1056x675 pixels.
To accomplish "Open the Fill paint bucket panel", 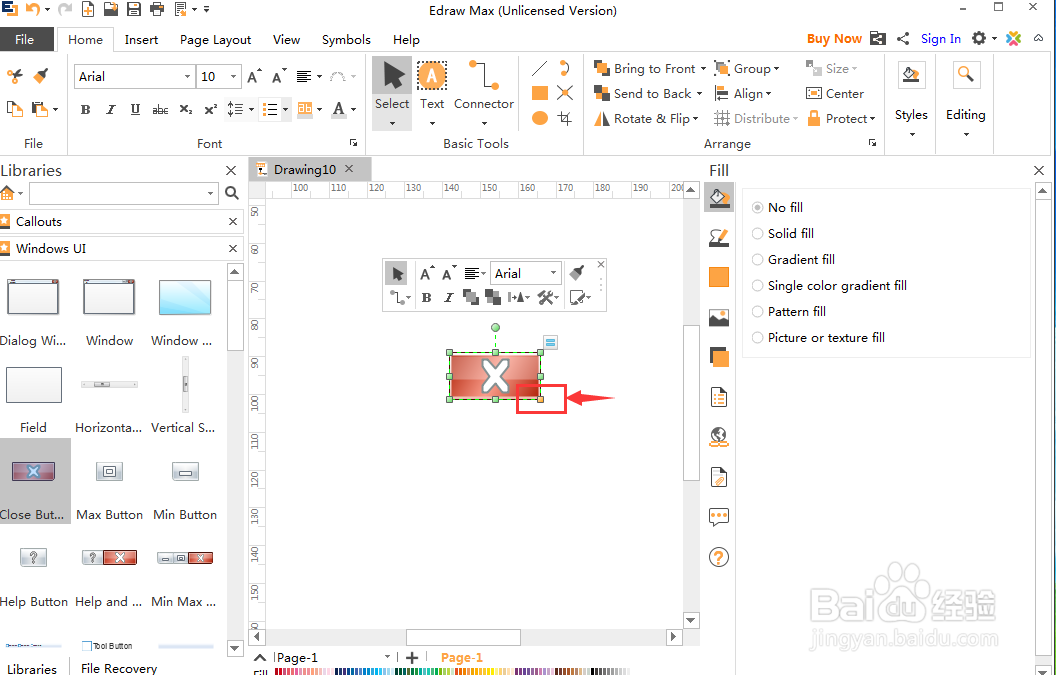I will (x=719, y=198).
